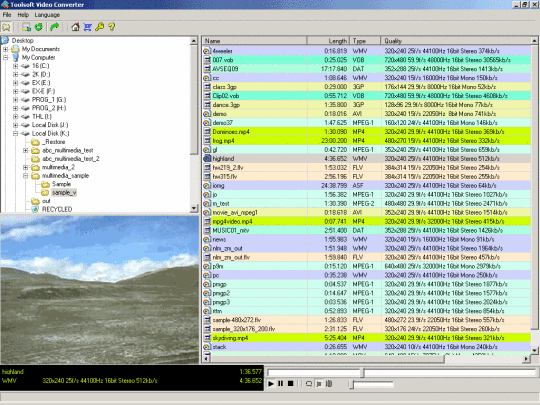This screenshot has width=540, height=405.
Task: Open the Language menu
Action: pyautogui.click(x=47, y=15)
